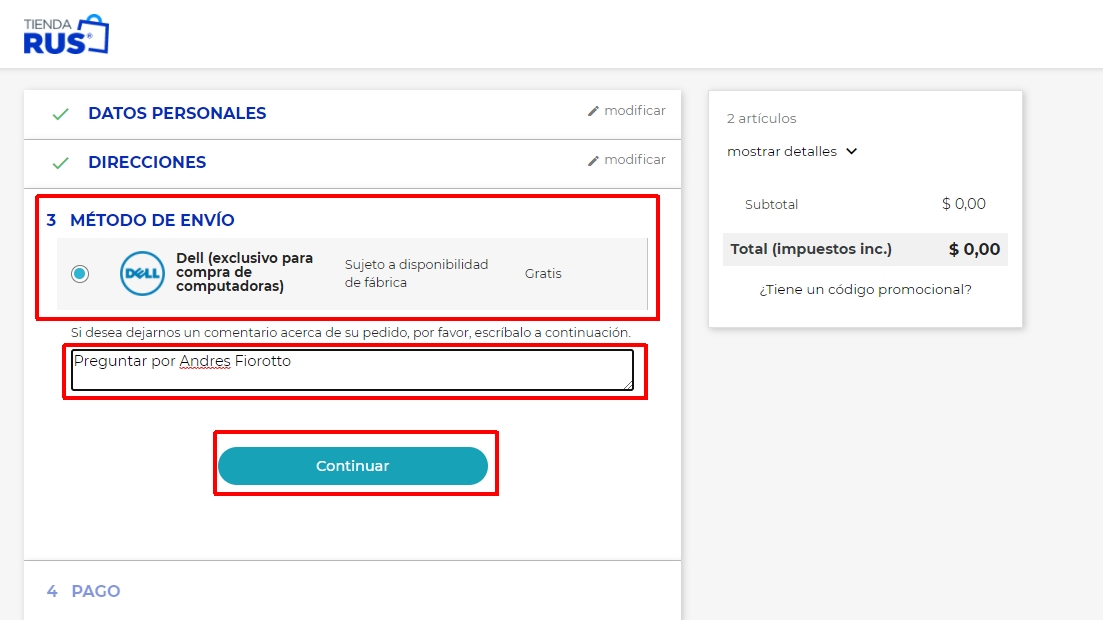Click the modificar text for Direcciones
The image size is (1103, 620).
[x=635, y=160]
